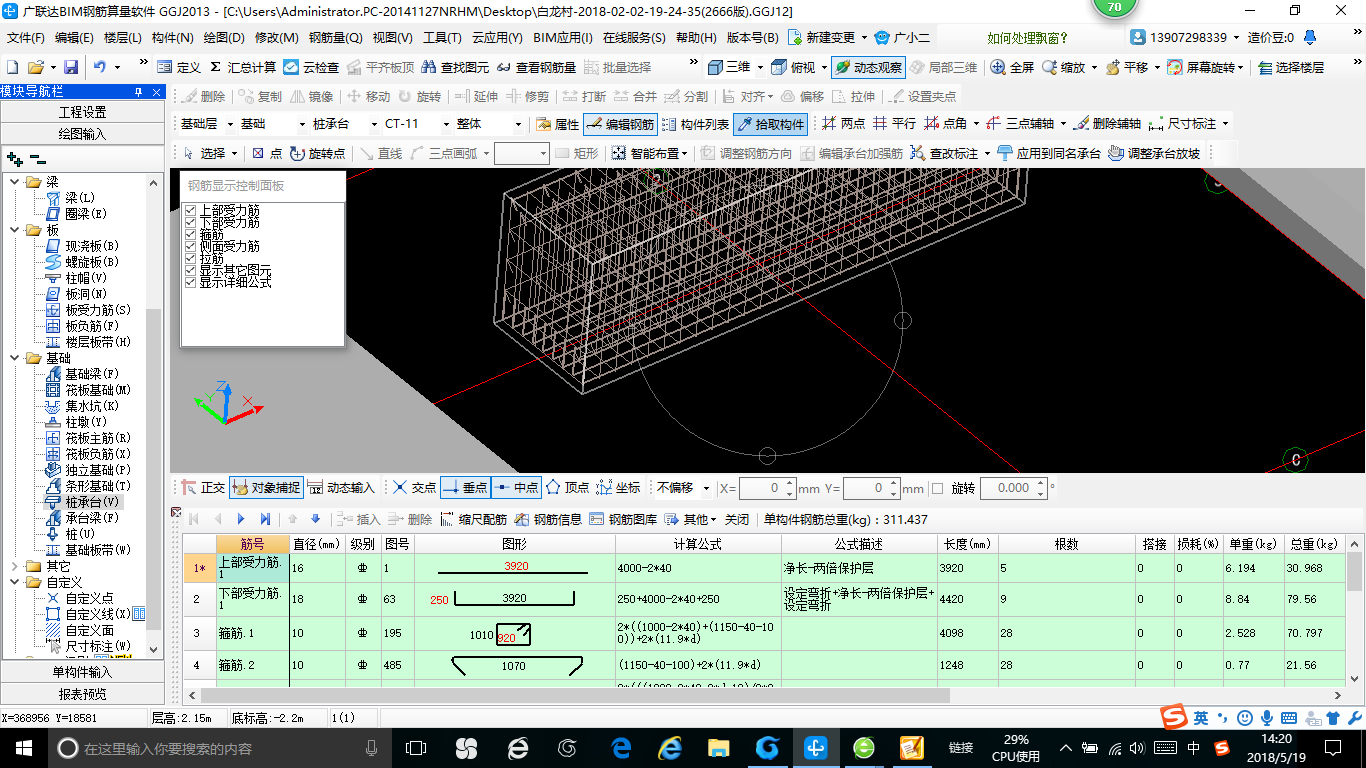Click 缩尺配筋 scaled rebar tool
The width and height of the screenshot is (1366, 768).
pyautogui.click(x=473, y=519)
